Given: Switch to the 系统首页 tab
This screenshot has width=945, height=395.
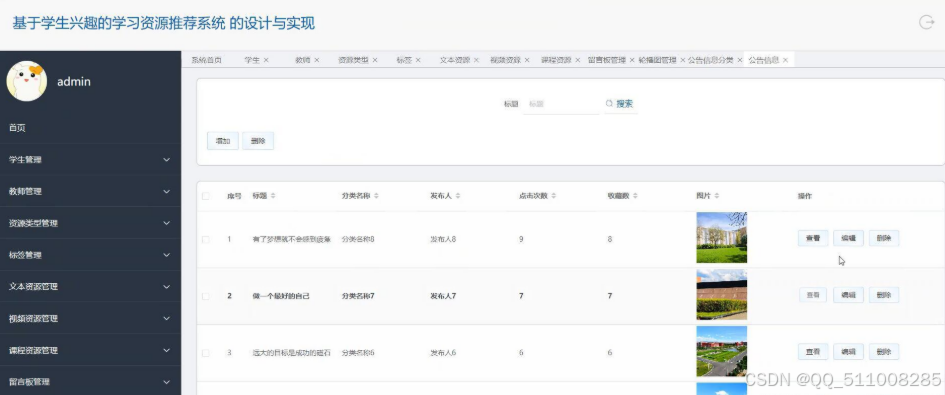Looking at the screenshot, I should [207, 60].
